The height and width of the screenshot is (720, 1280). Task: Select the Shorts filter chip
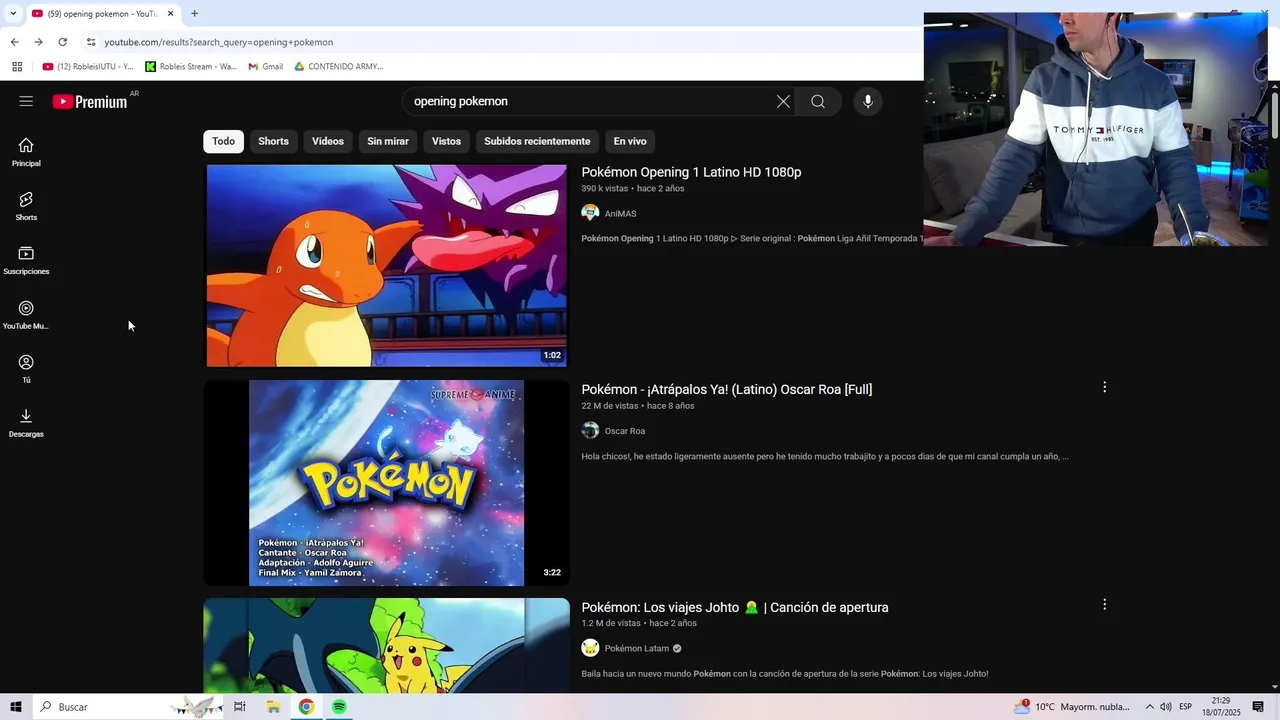[x=273, y=141]
